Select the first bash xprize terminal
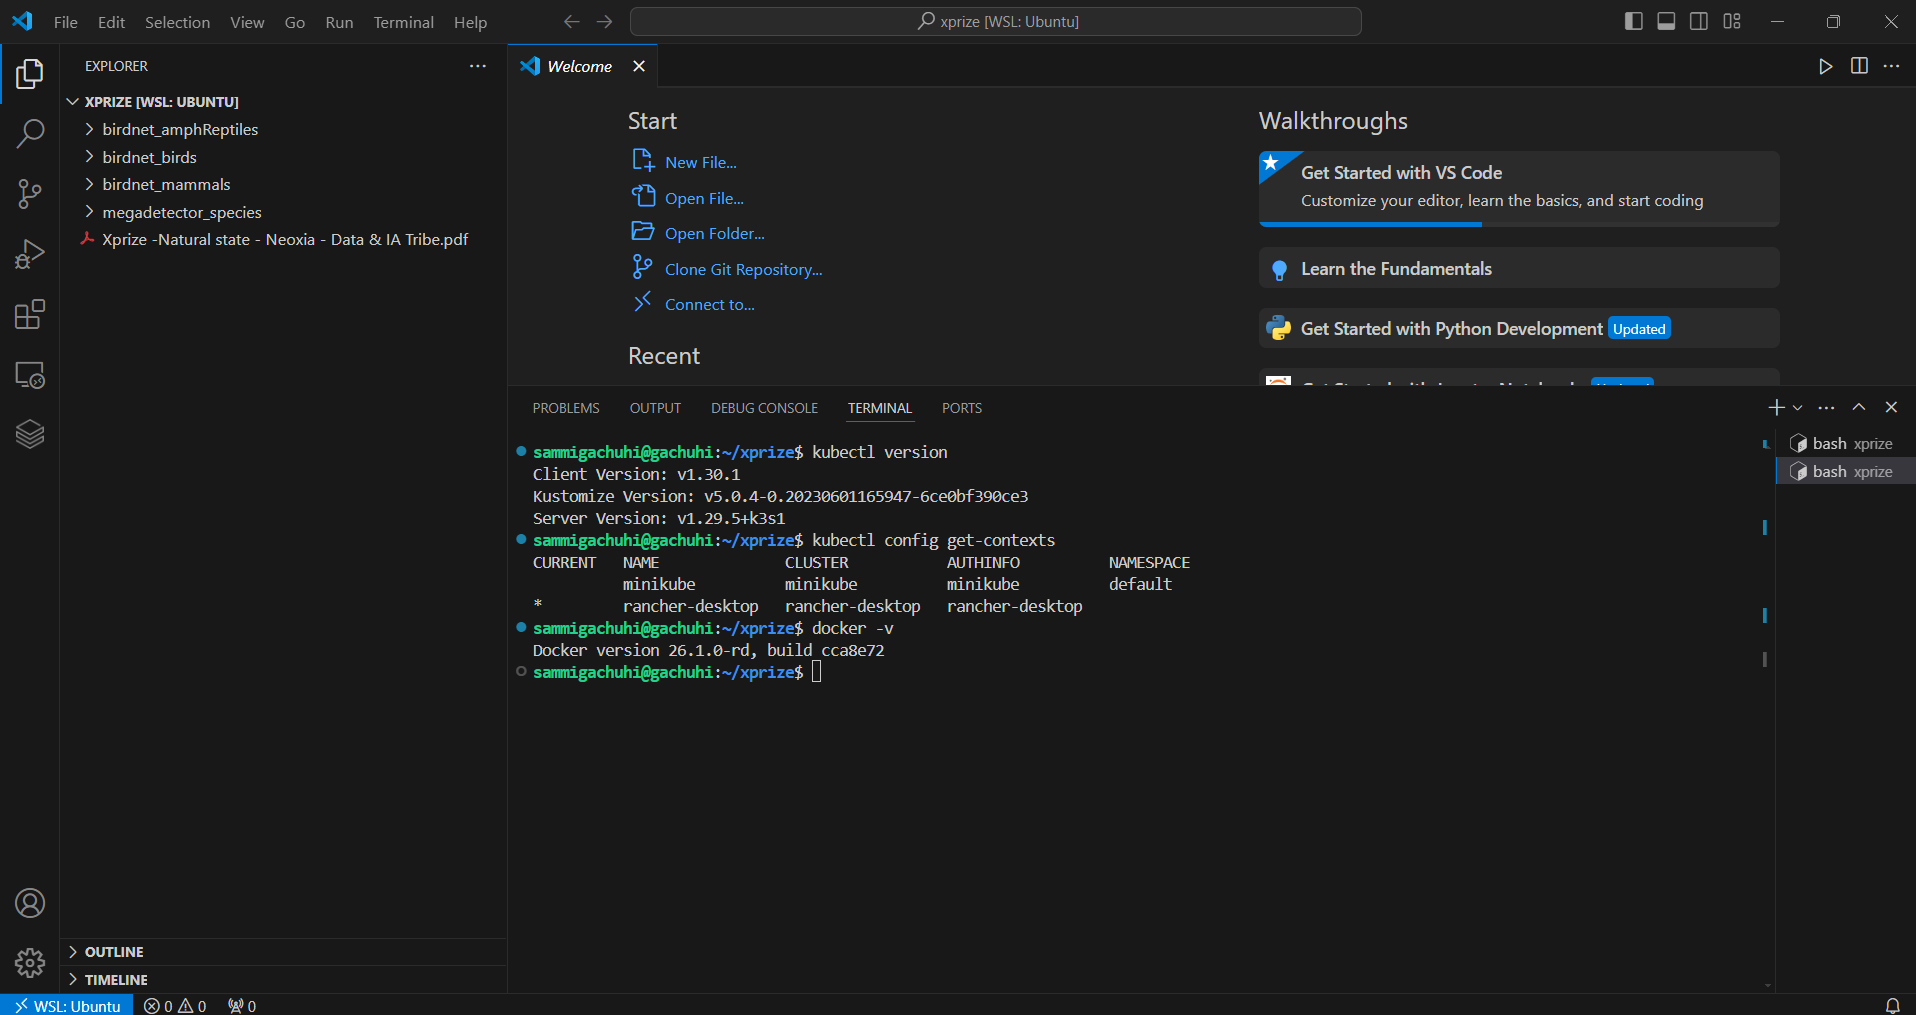 click(x=1845, y=443)
